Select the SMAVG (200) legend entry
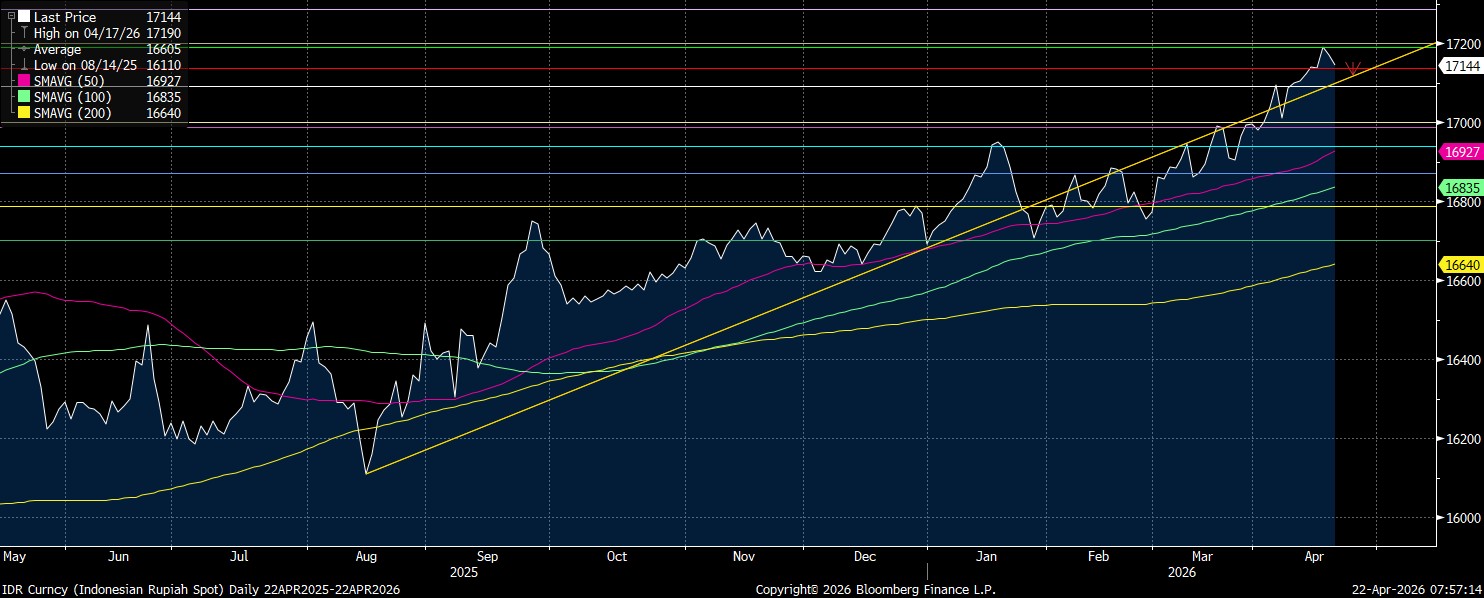The height and width of the screenshot is (598, 1484). pyautogui.click(x=72, y=114)
